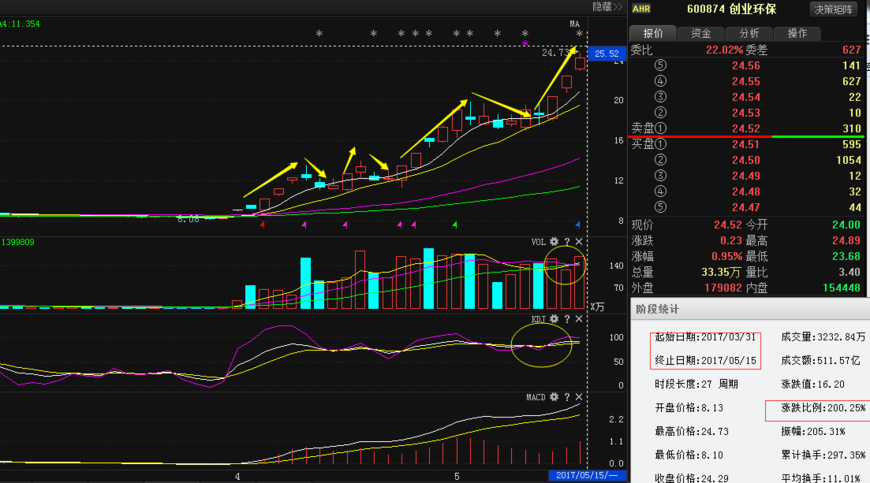Click the AHR badge icon

[641, 8]
